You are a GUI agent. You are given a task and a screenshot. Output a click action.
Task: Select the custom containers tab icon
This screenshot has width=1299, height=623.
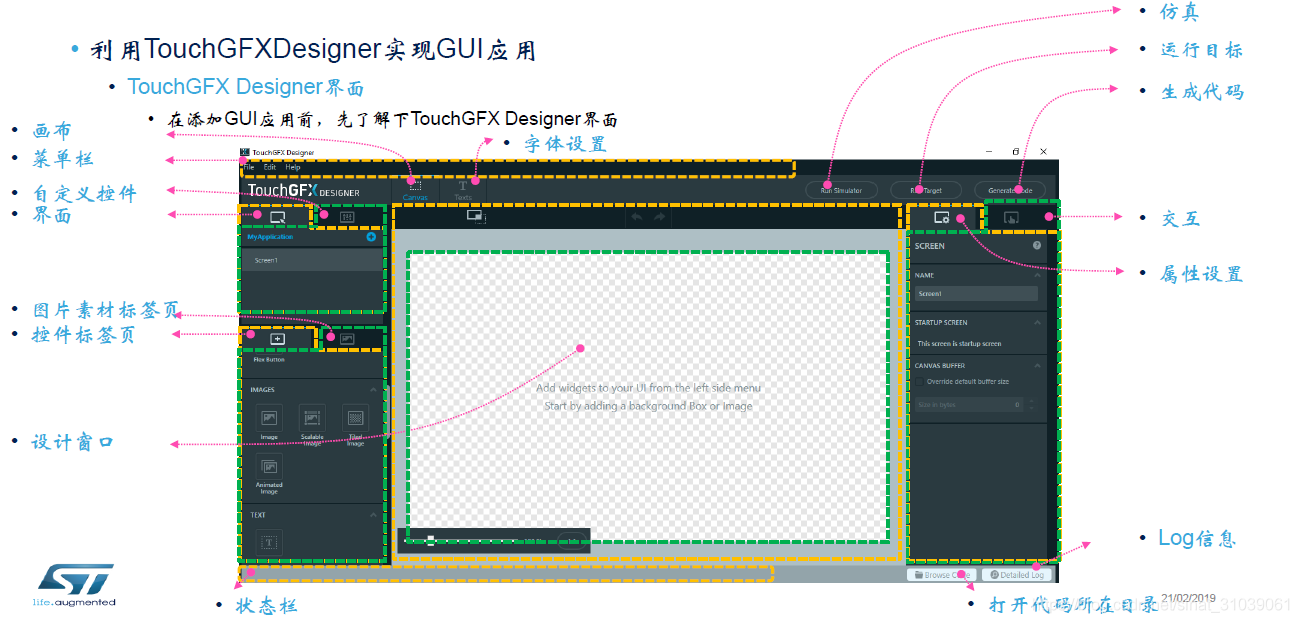pos(347,215)
